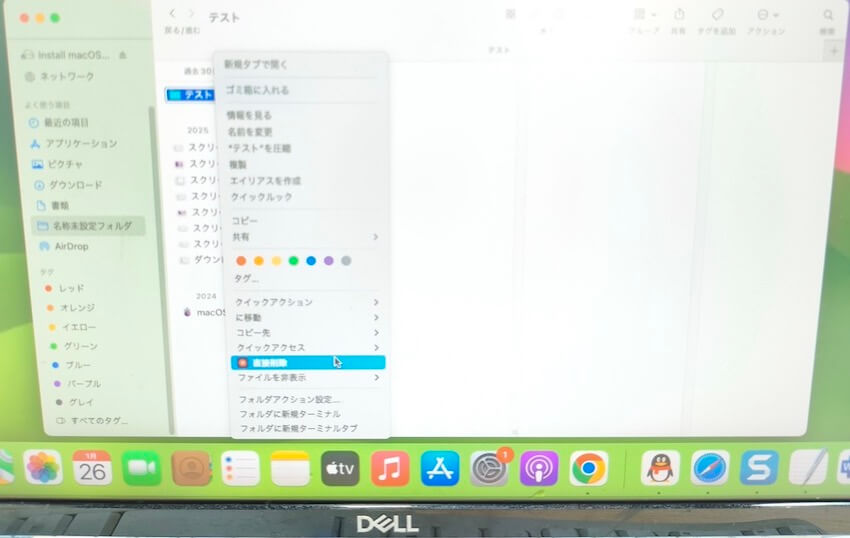The width and height of the screenshot is (850, 538).
Task: Choose 新規タブで開く in context menu
Action: point(256,65)
